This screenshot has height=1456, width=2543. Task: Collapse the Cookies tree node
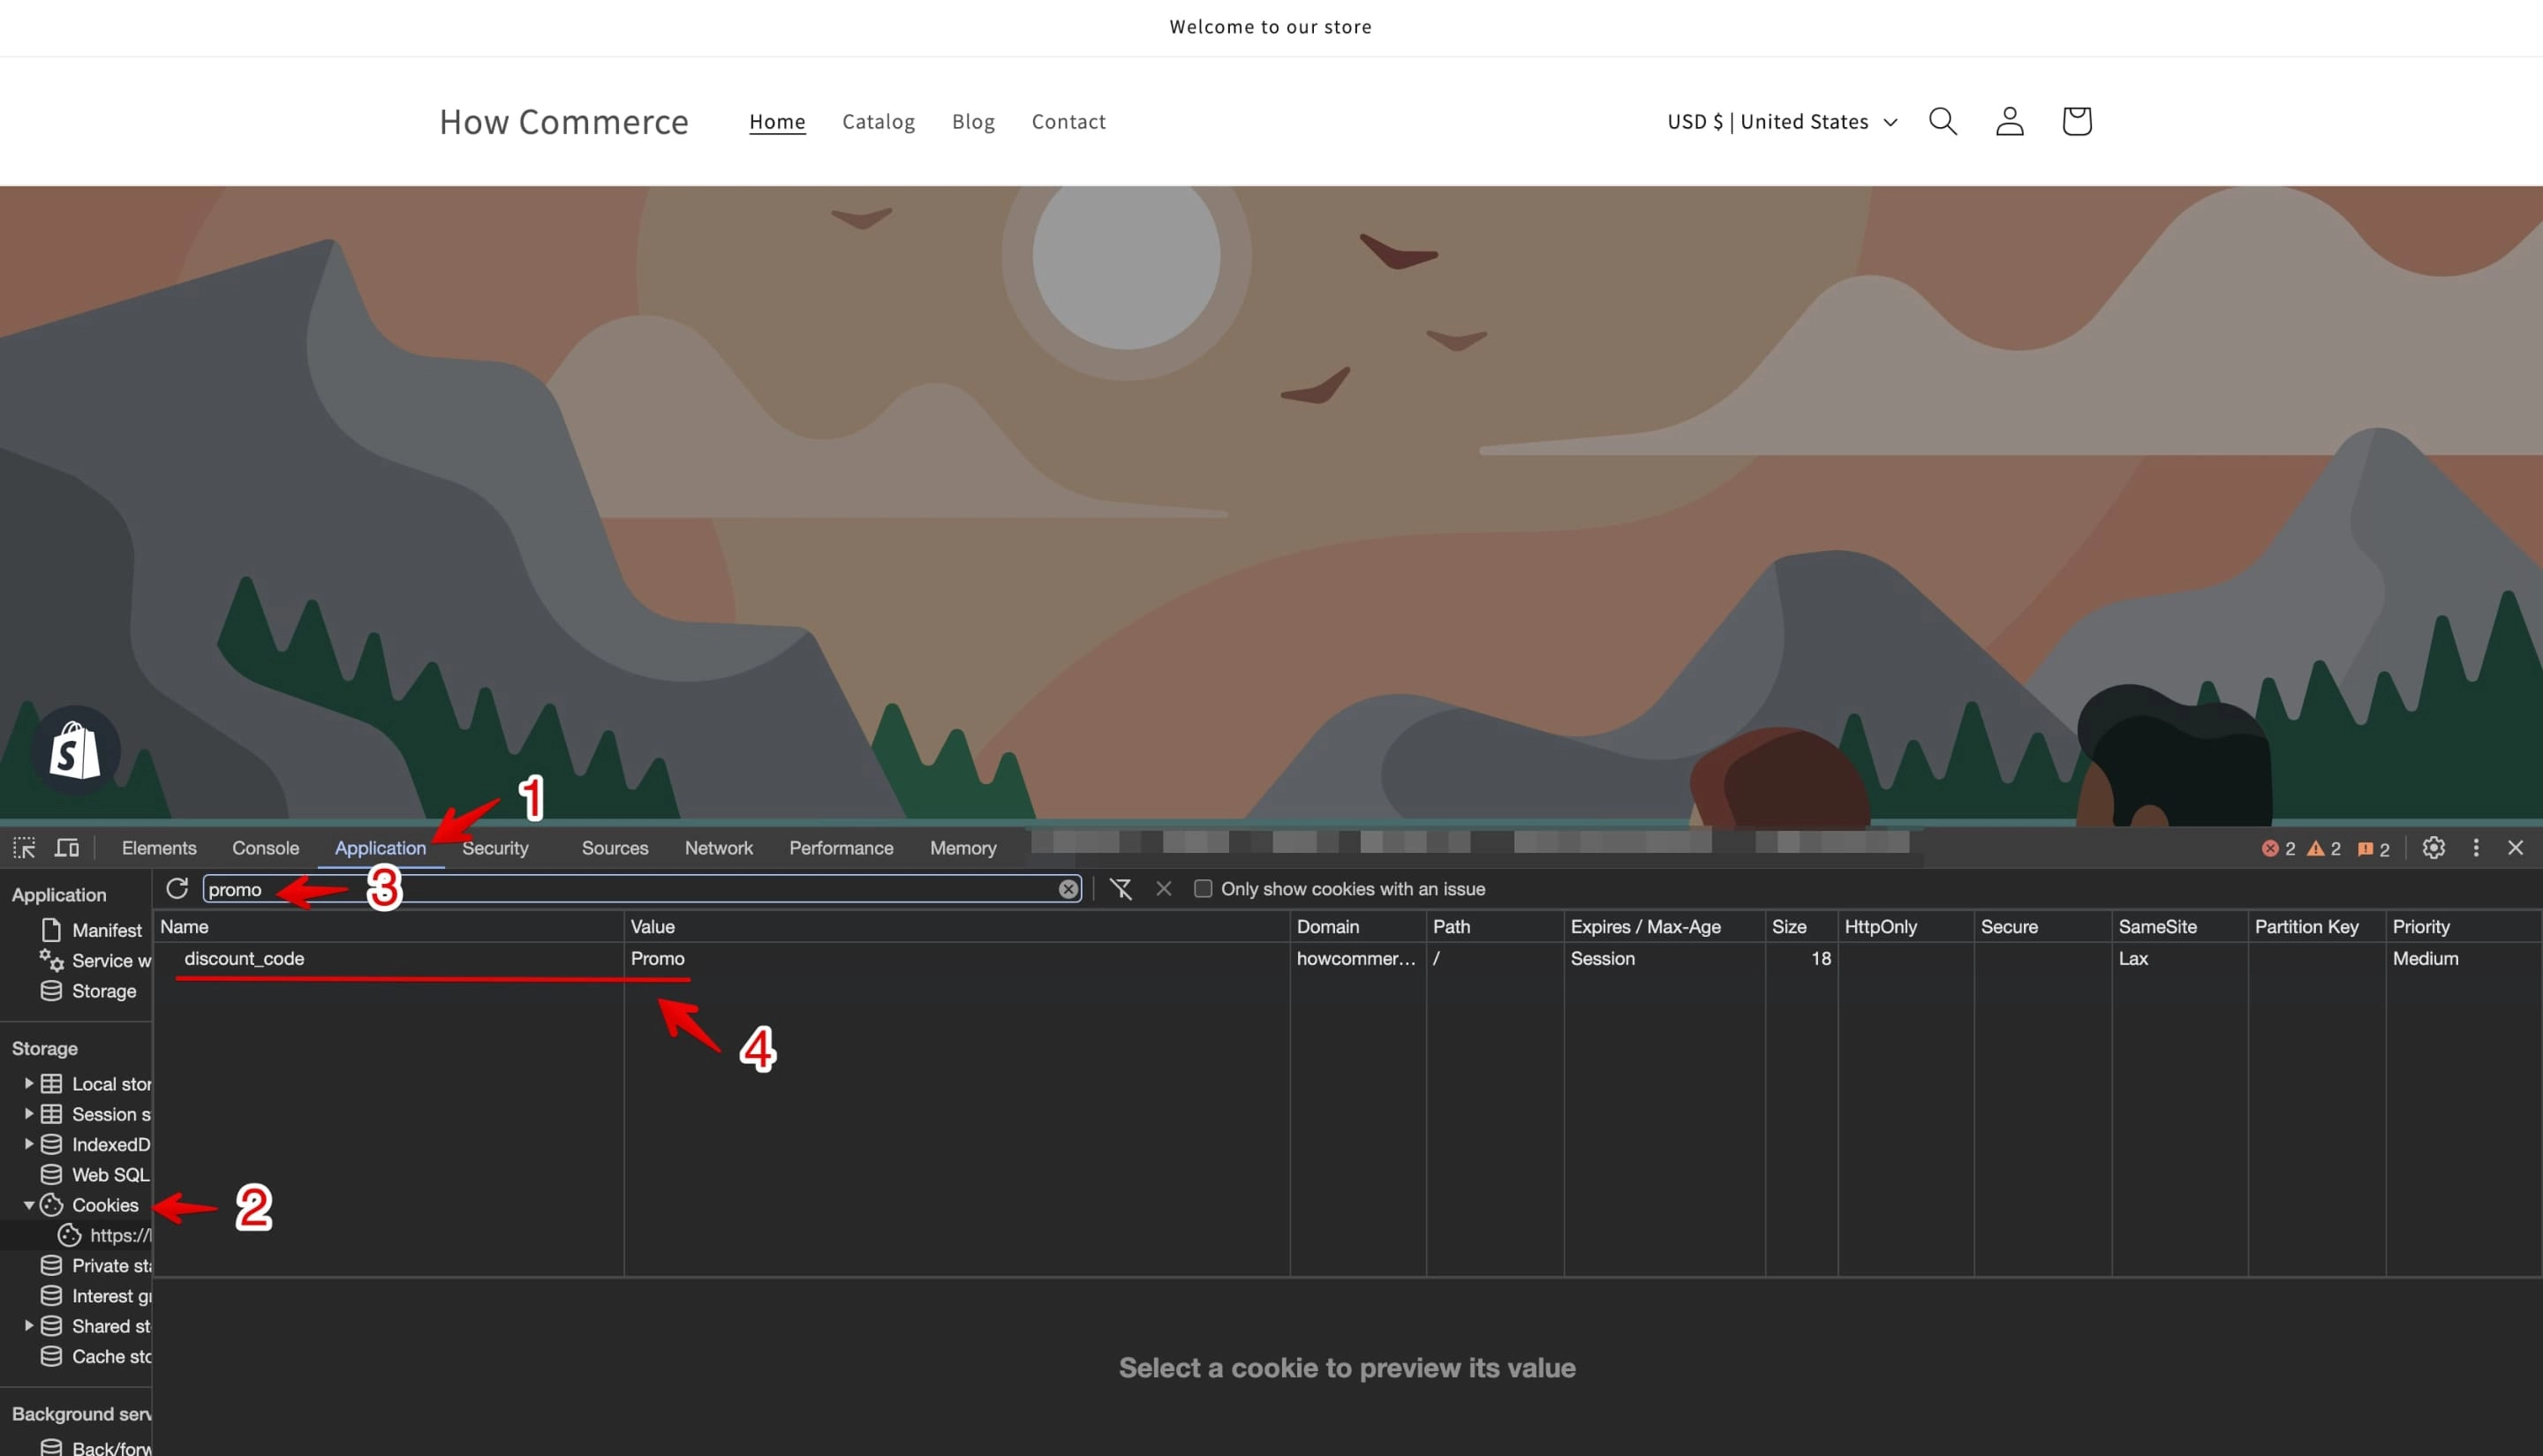[28, 1205]
